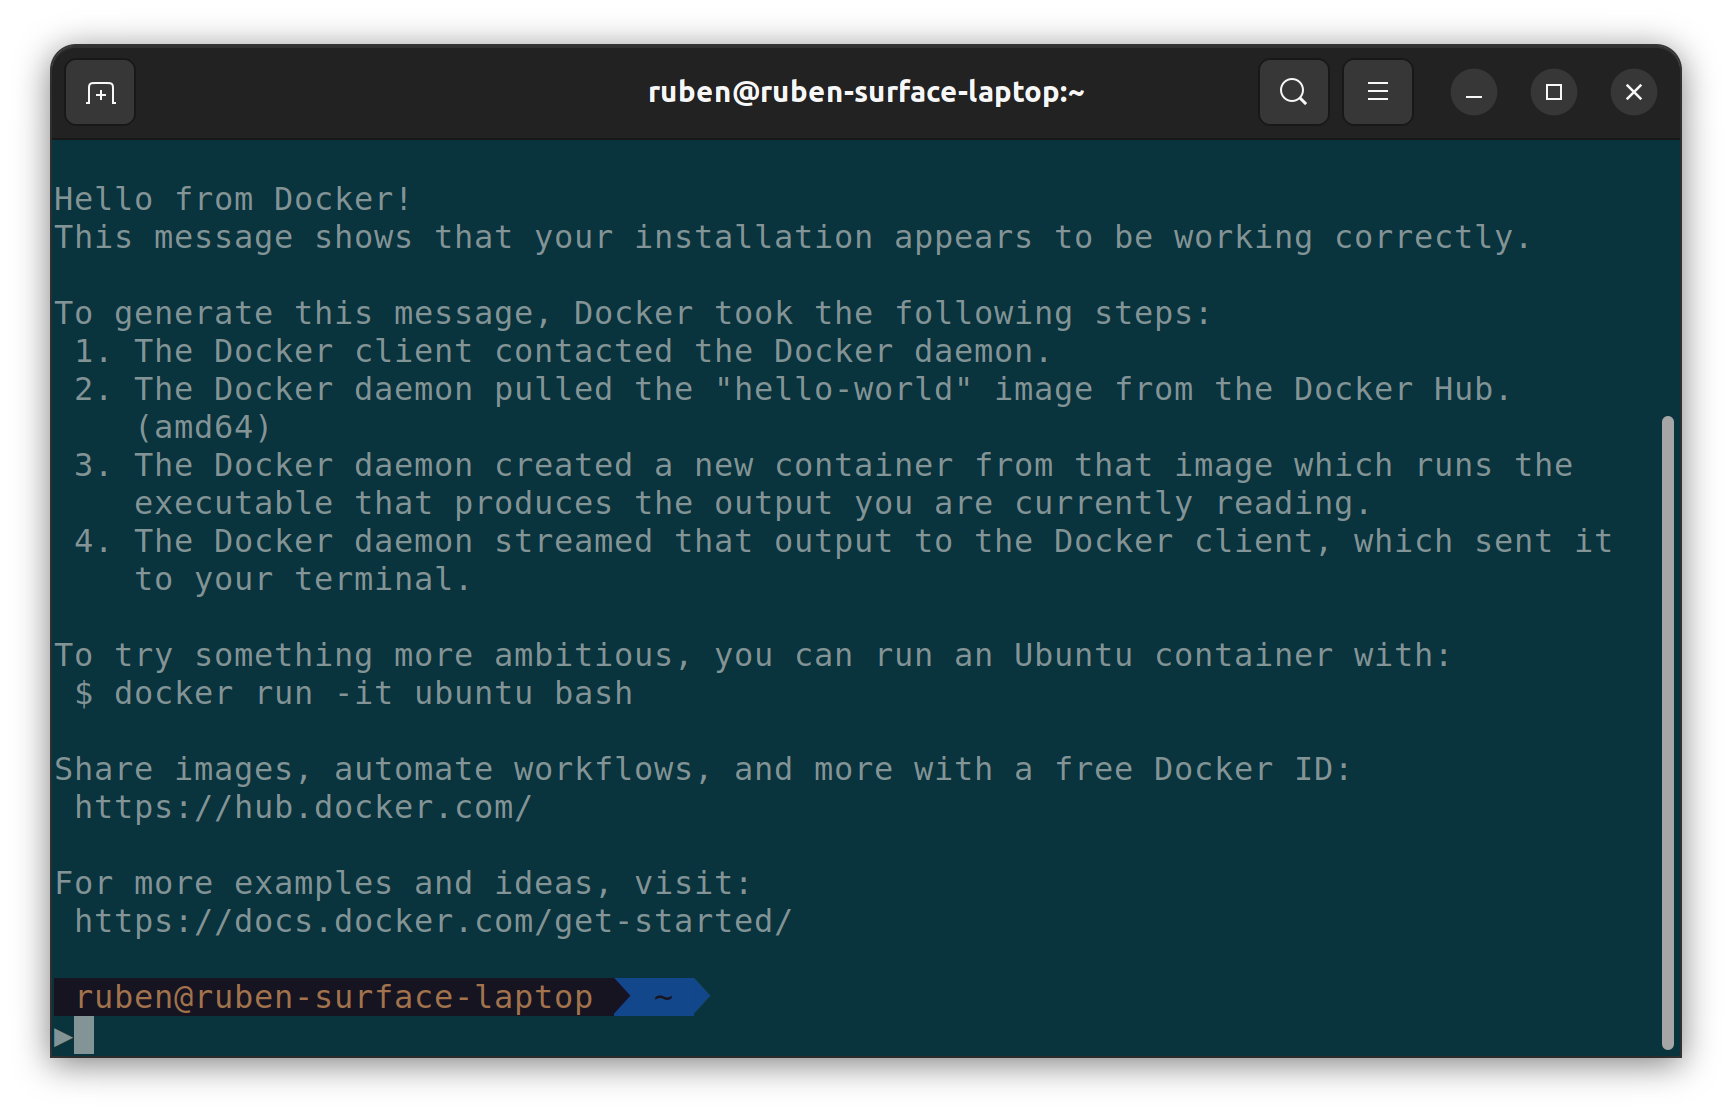Click the block cursor at the prompt
The height and width of the screenshot is (1114, 1732).
coord(84,1036)
